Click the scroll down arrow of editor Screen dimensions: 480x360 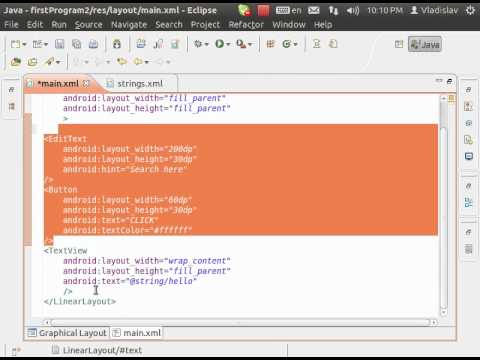click(x=443, y=312)
